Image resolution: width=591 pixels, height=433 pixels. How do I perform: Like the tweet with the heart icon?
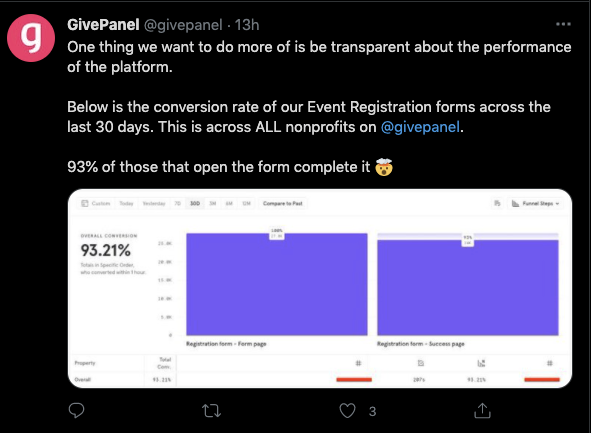(x=347, y=411)
